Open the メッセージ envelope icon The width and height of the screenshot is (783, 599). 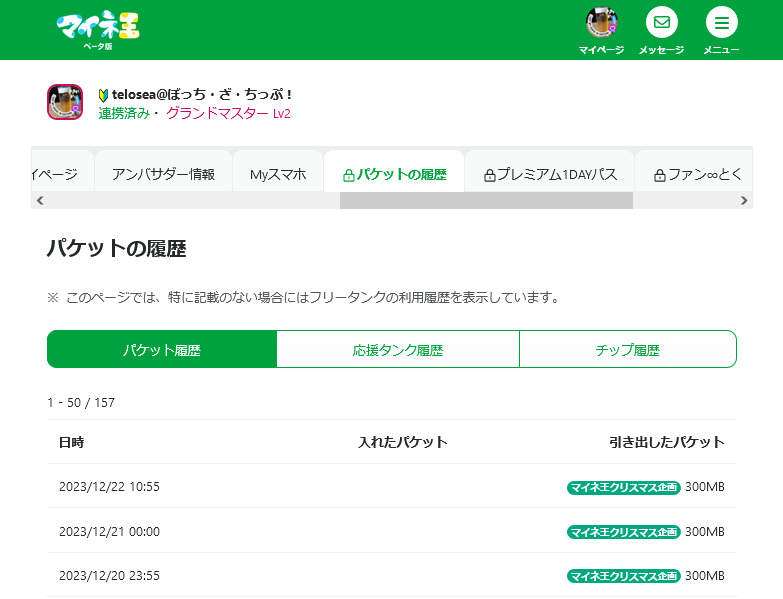coord(661,23)
